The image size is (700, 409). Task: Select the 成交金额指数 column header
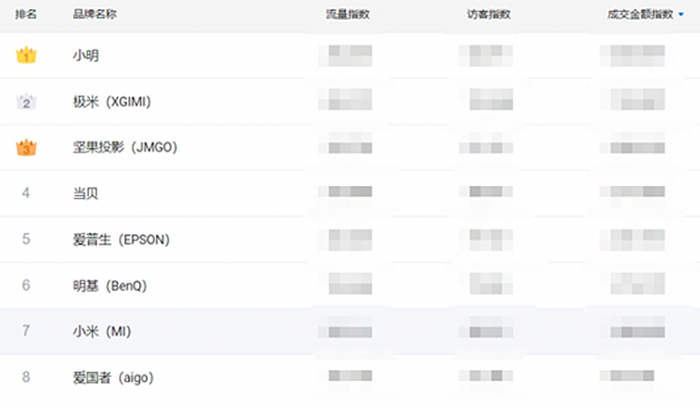[640, 14]
